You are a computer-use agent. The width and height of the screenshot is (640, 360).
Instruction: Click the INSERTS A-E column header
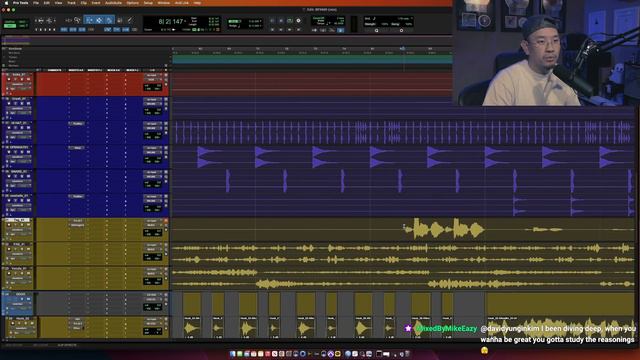[76, 70]
